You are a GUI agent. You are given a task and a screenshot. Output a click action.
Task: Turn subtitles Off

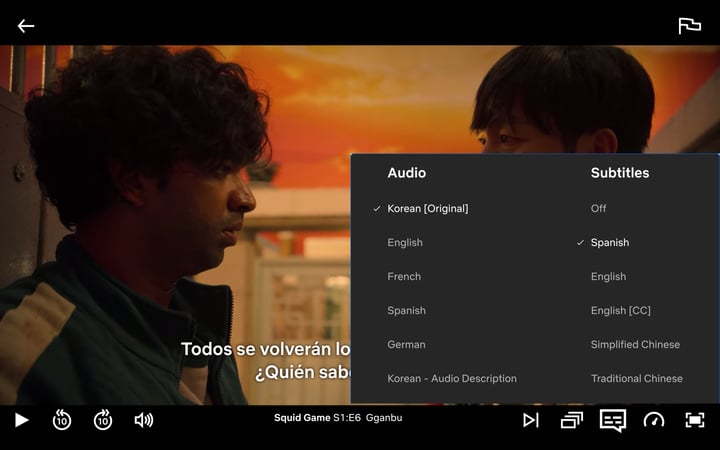(598, 209)
